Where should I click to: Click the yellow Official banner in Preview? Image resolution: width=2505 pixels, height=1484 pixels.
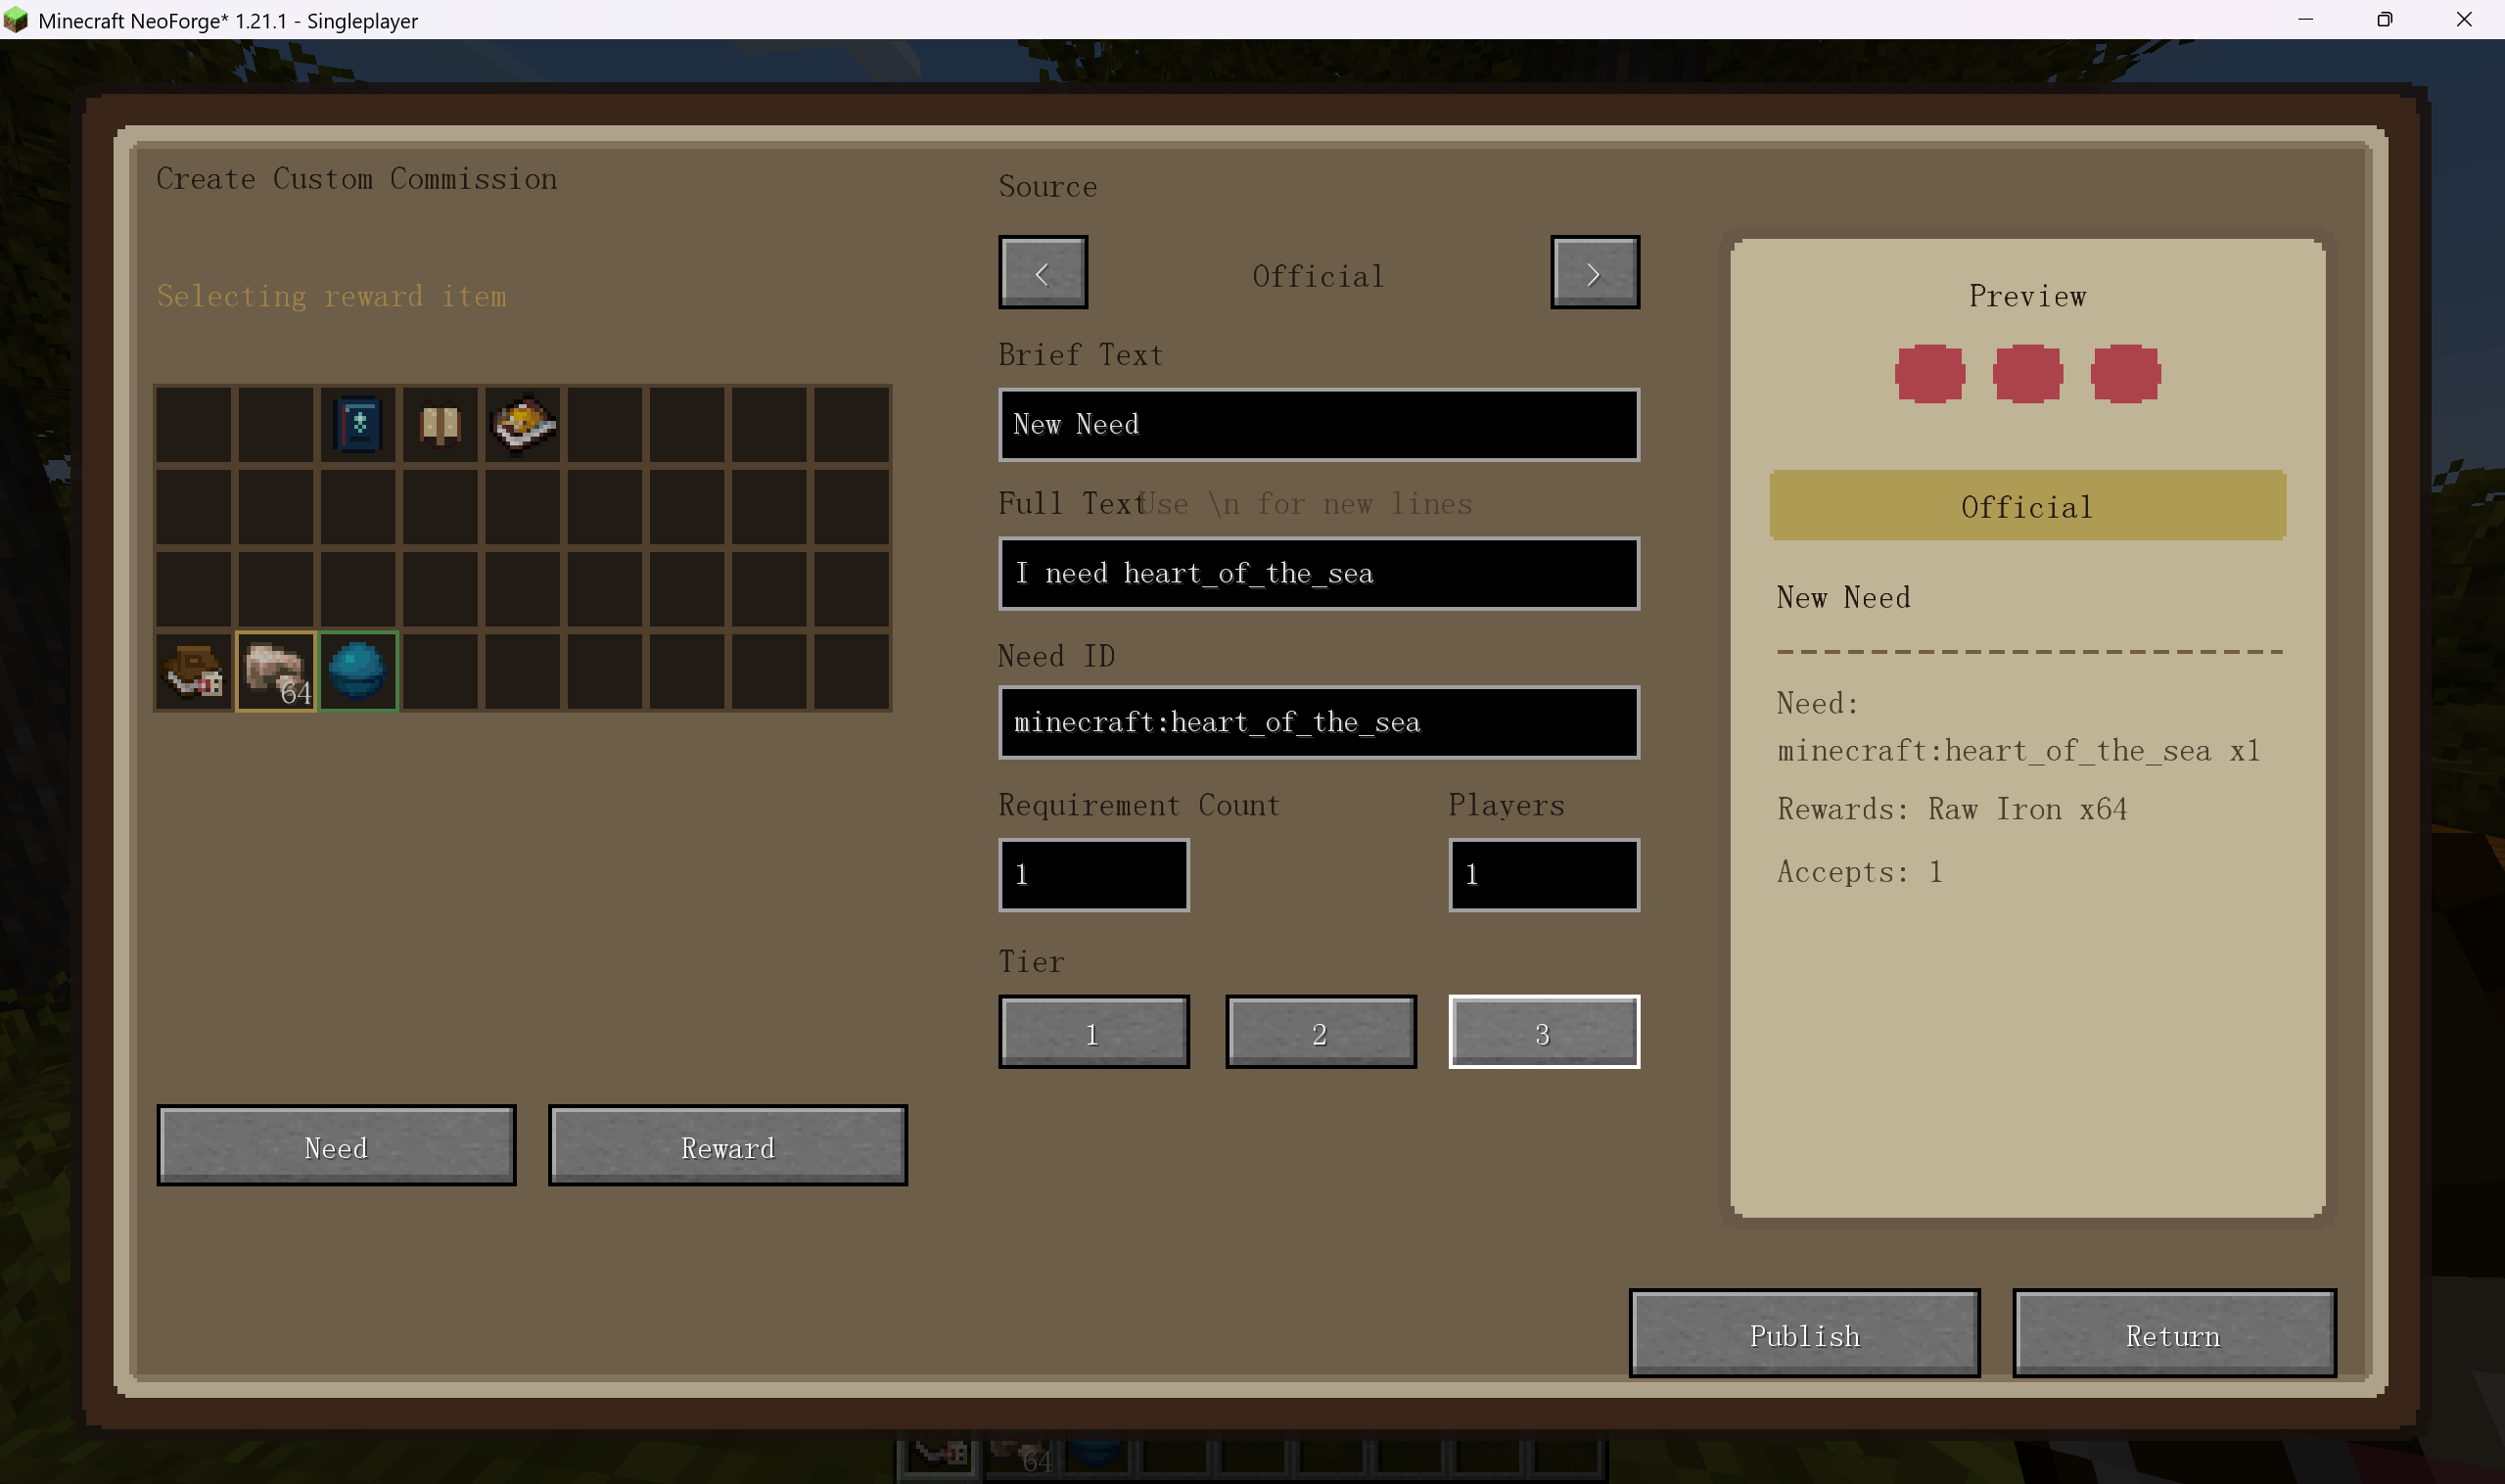(x=2027, y=506)
